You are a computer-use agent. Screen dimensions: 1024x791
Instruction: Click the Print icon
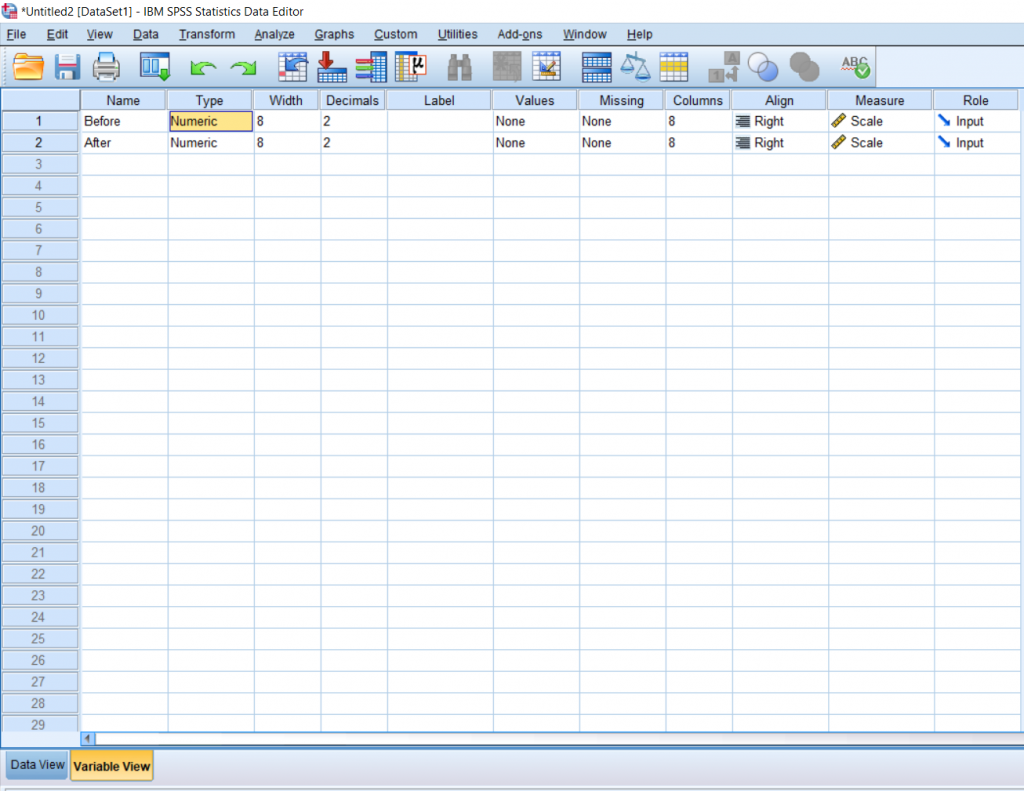tap(106, 66)
